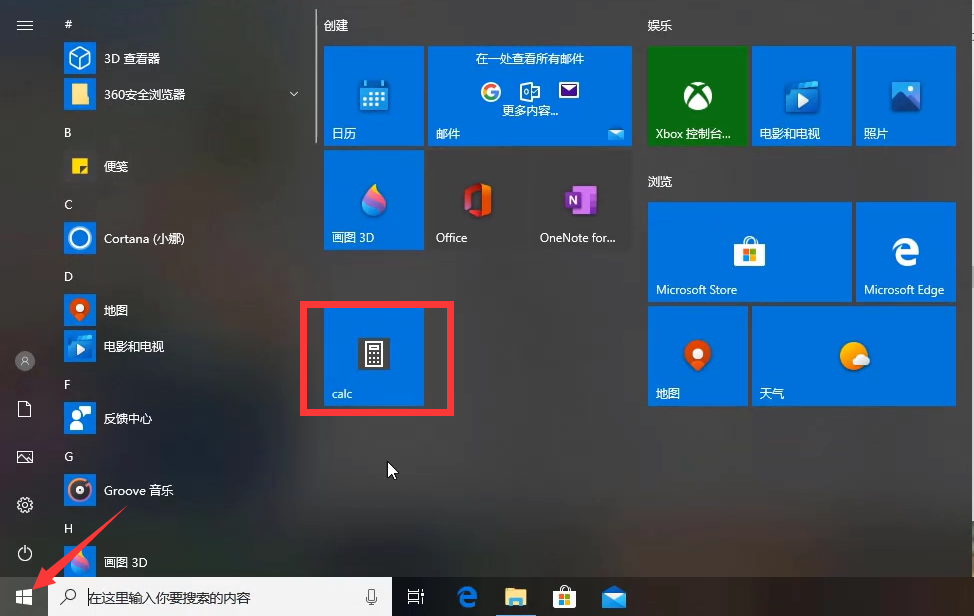Open the 照片 tile
The image size is (974, 616).
click(905, 95)
